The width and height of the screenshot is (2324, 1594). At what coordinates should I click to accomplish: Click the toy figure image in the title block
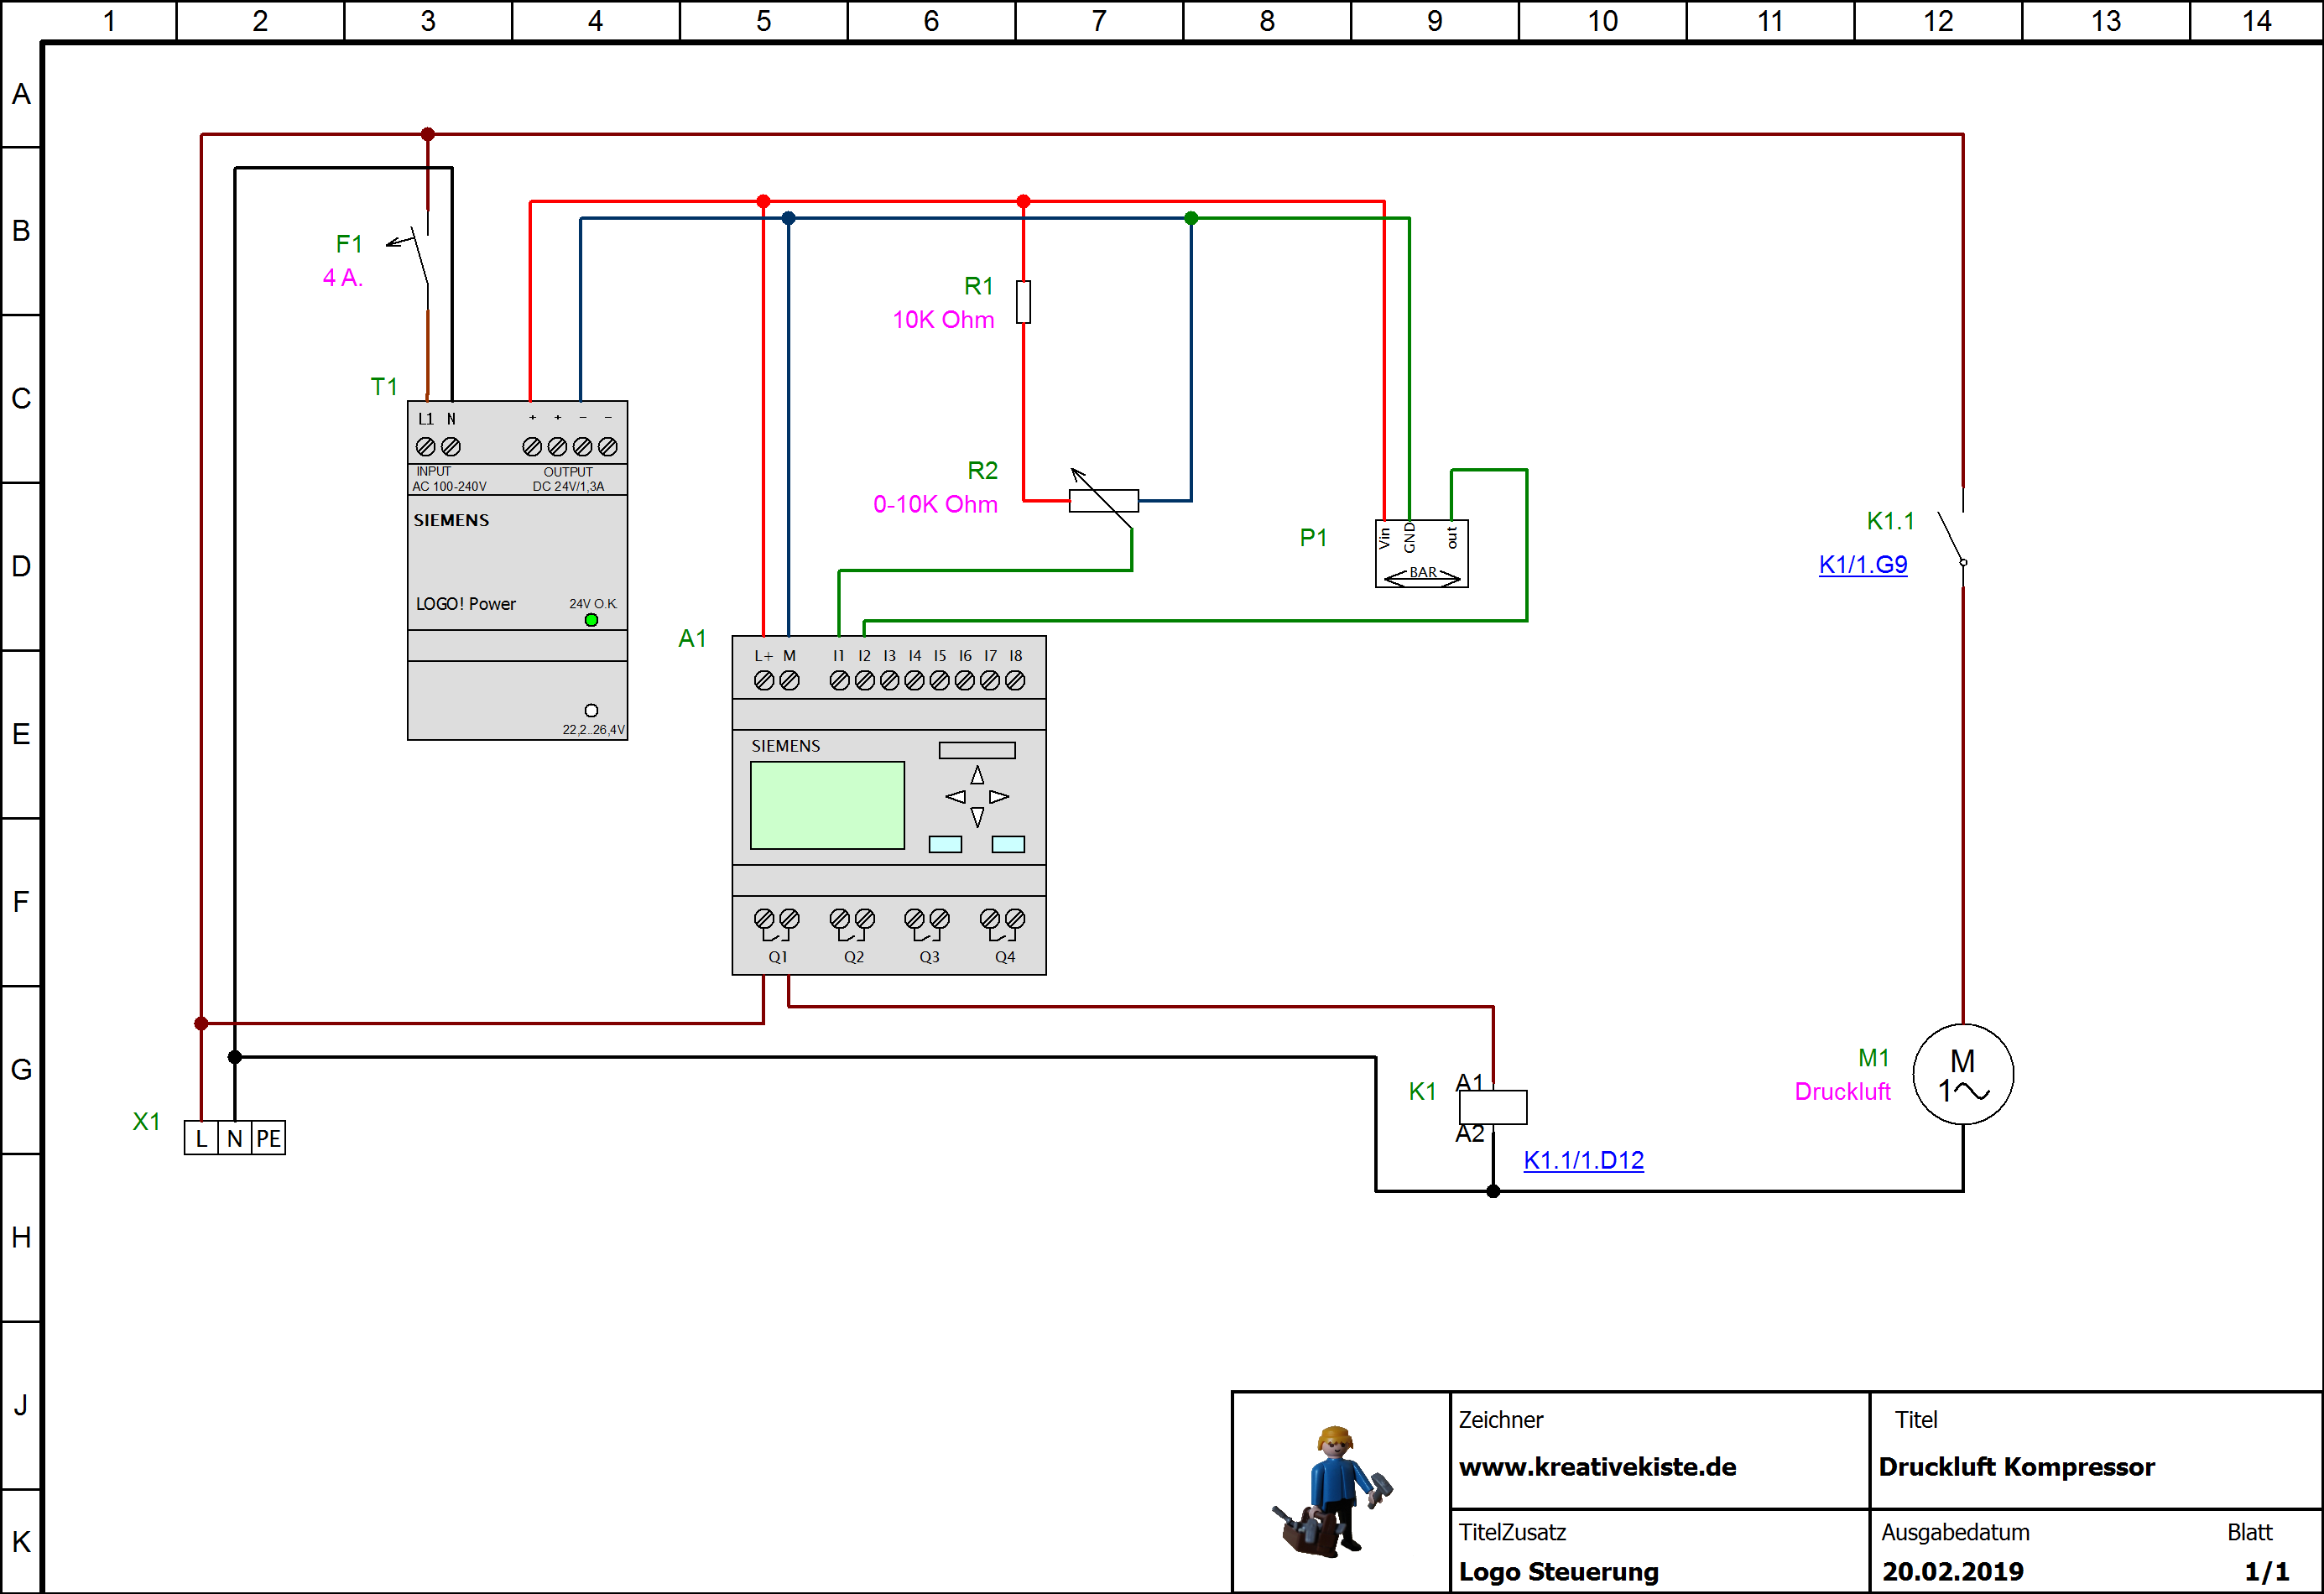(1333, 1491)
